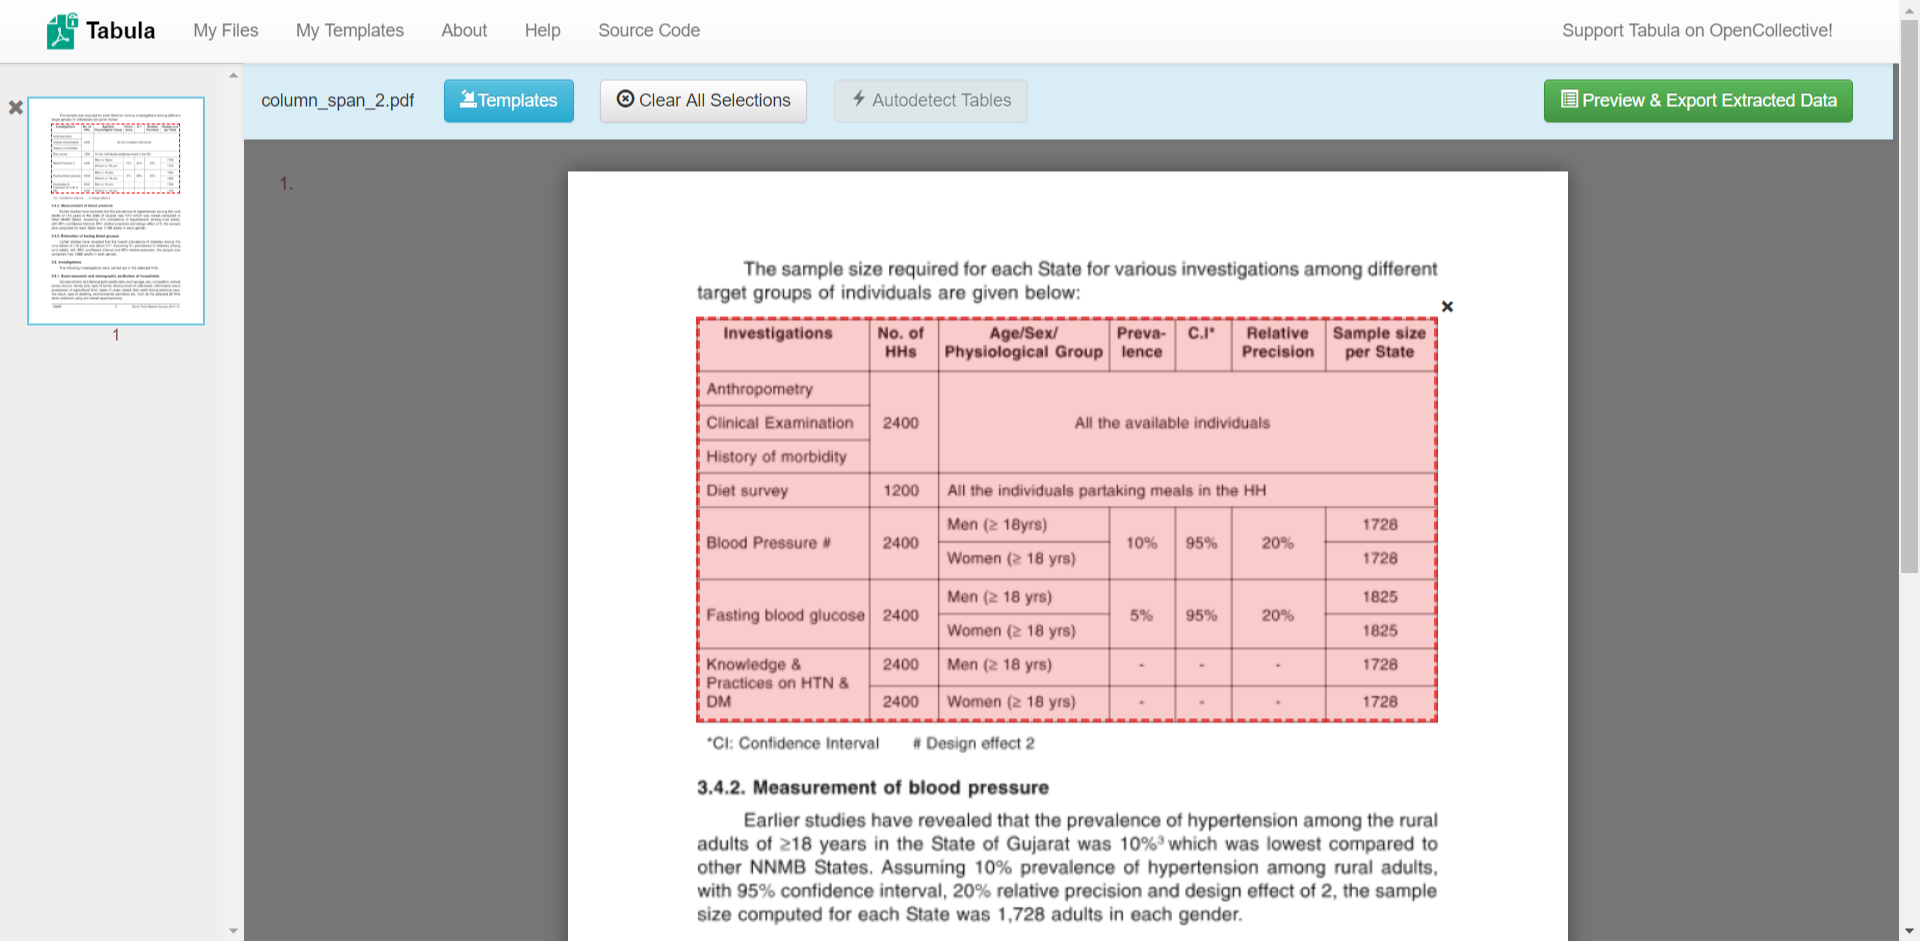
Task: Click the Tabula logo icon
Action: 61,31
